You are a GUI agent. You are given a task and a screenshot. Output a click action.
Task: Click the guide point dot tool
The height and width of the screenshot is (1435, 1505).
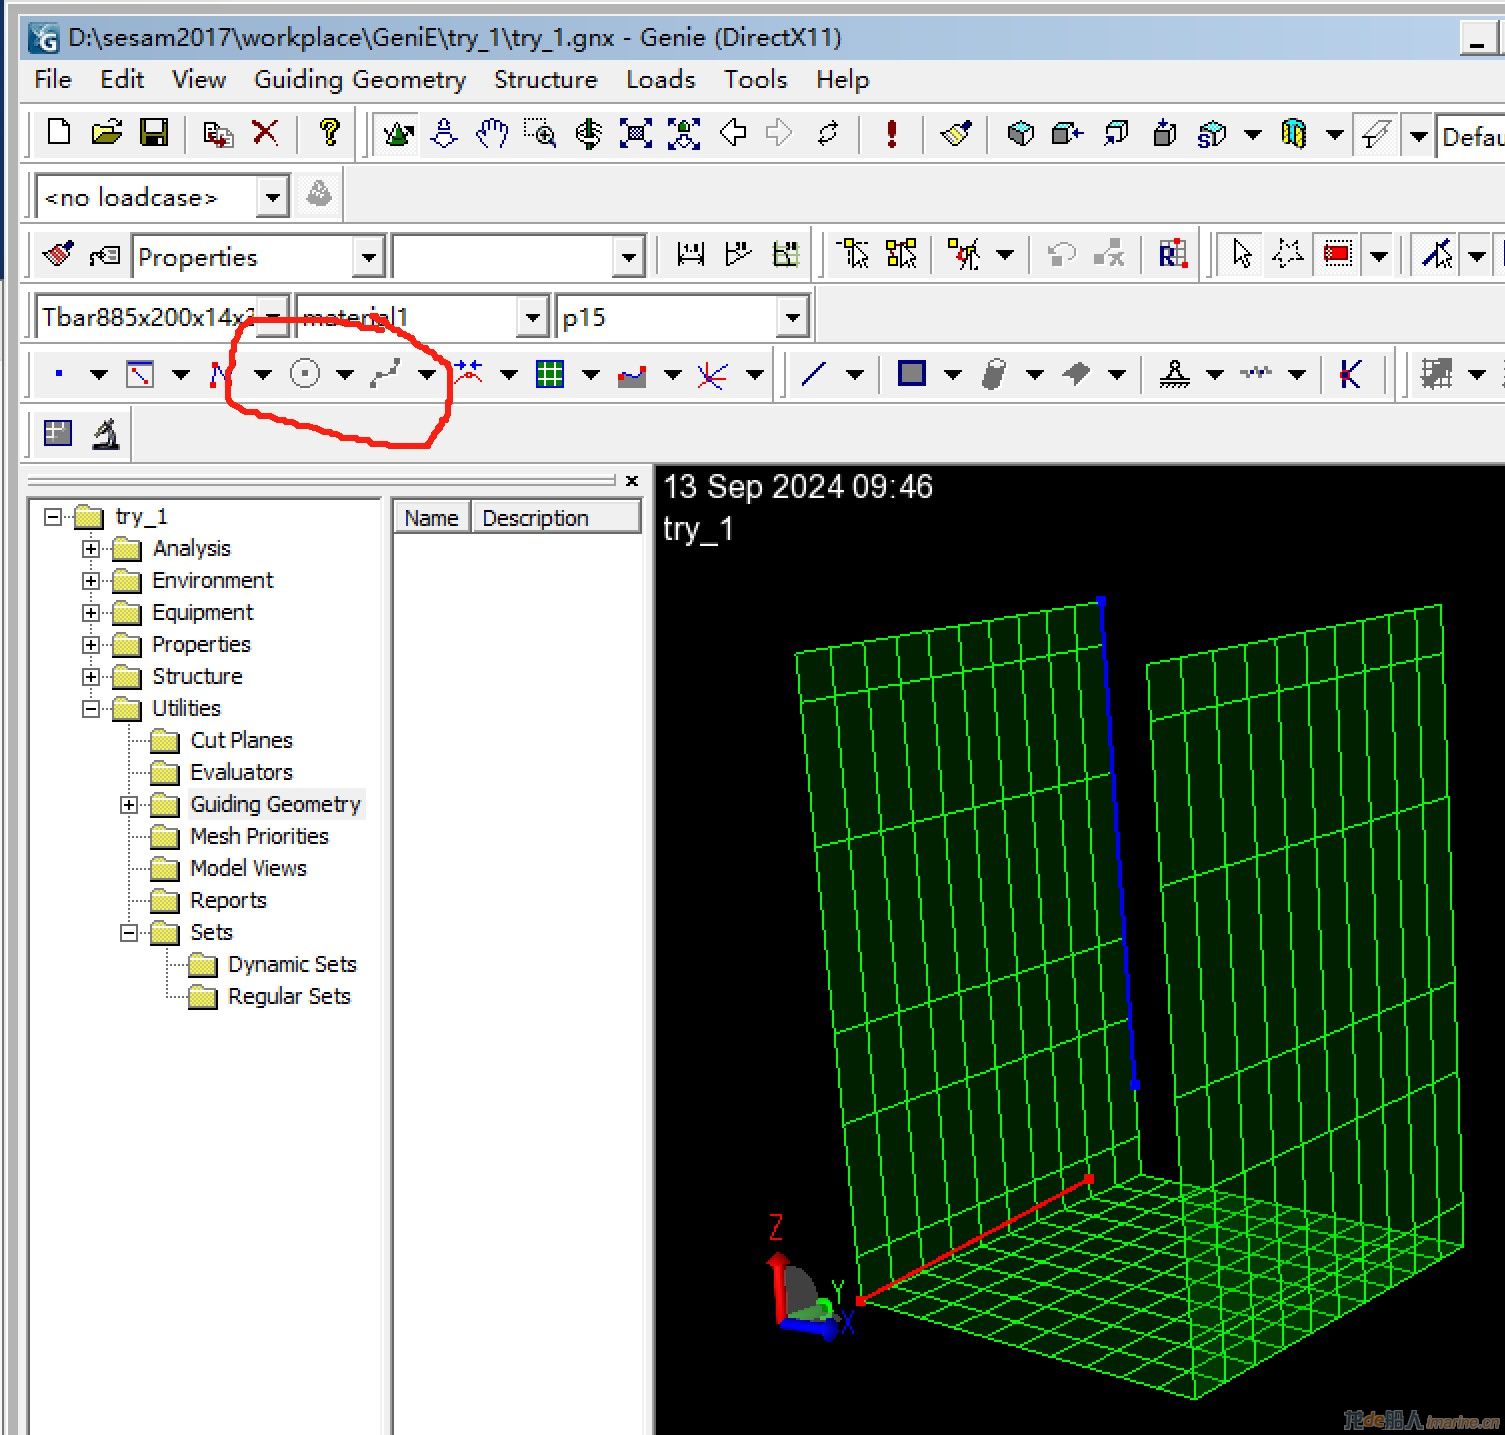point(59,374)
